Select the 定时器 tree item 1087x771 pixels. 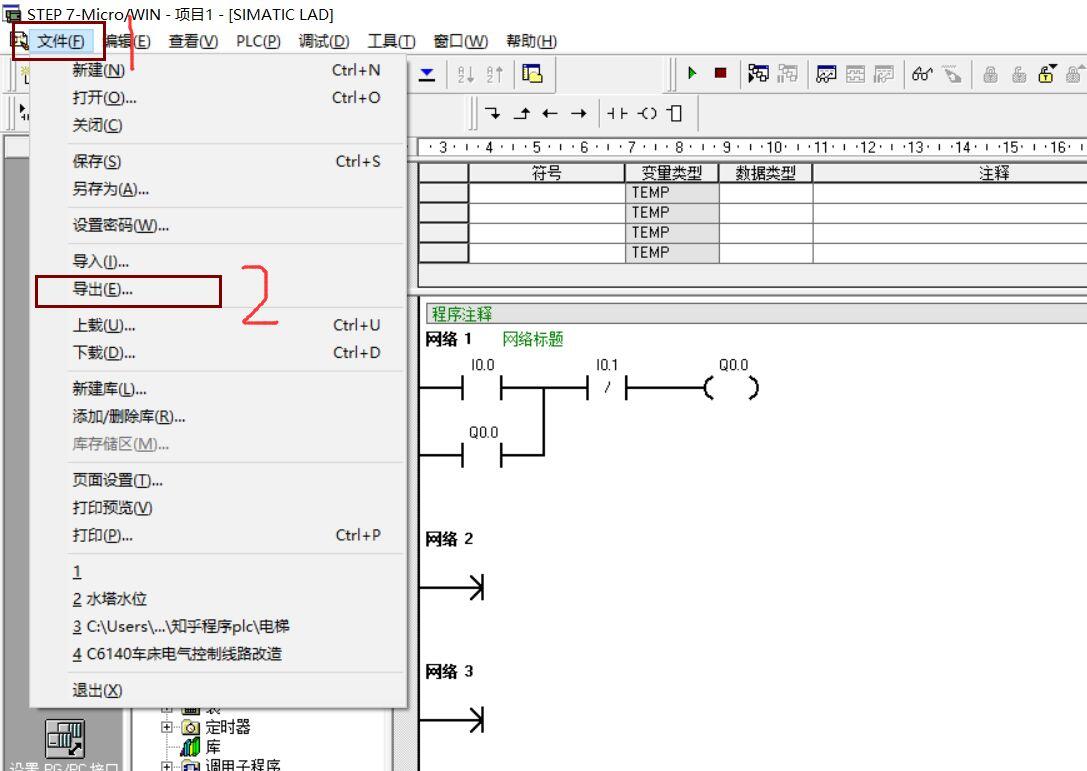tap(227, 727)
